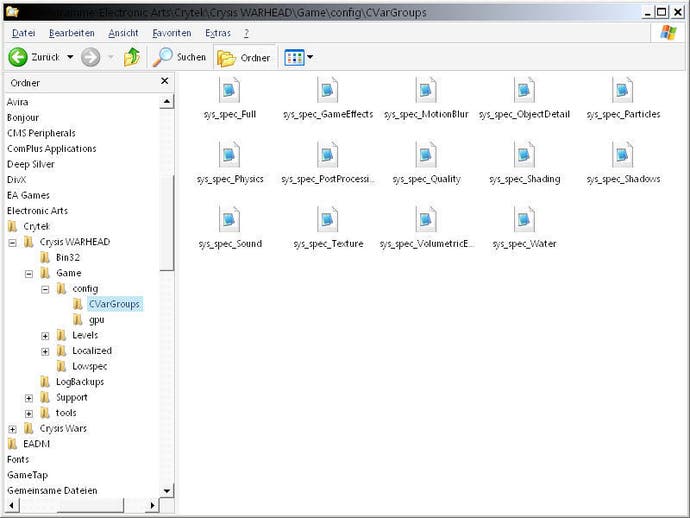Click the tree horizontal scroll-right arrow
Image resolution: width=690 pixels, height=518 pixels.
click(x=152, y=505)
